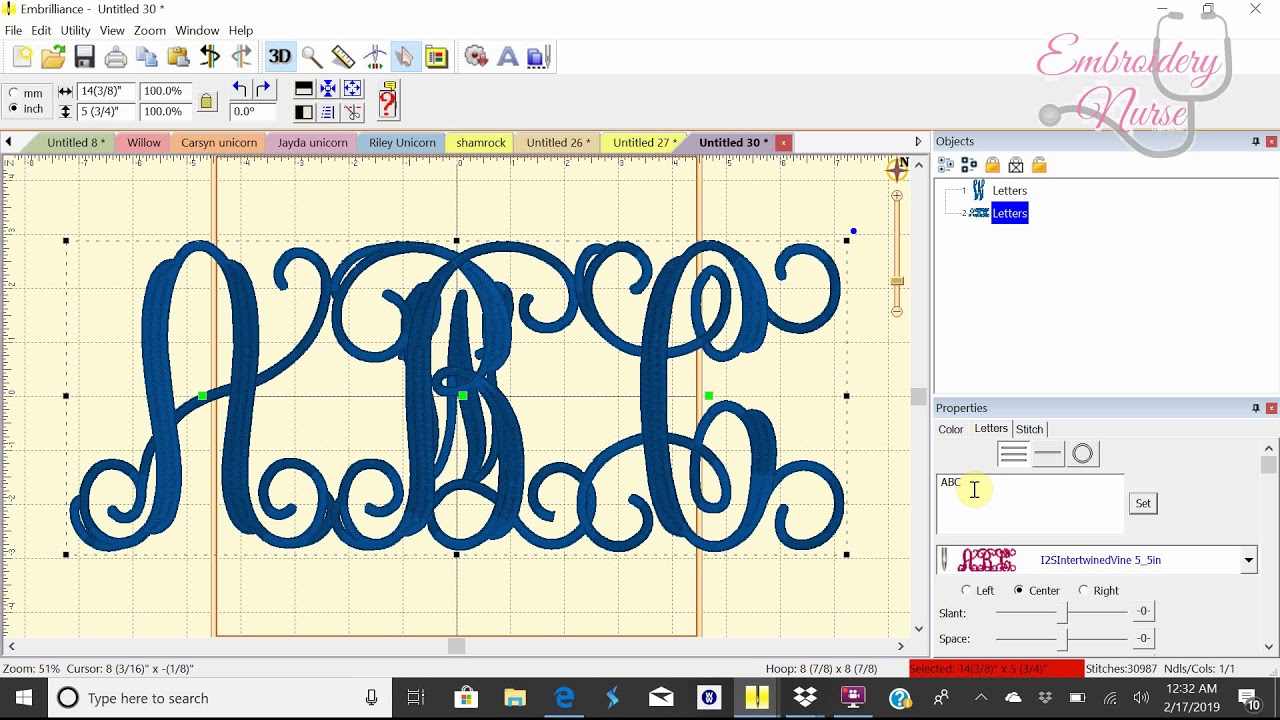Center the design in the hoop
Screen dimensions: 1280x720
coord(328,90)
